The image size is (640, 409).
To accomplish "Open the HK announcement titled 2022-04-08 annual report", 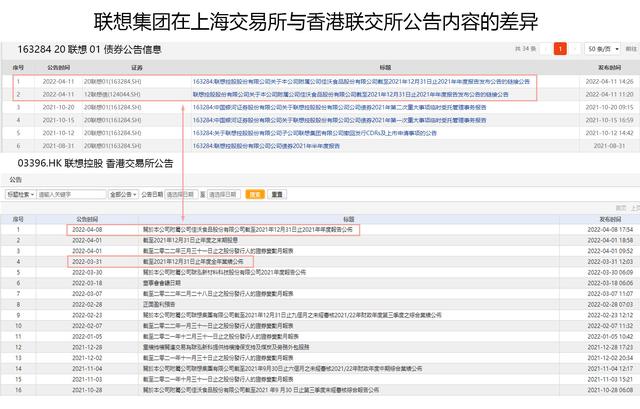I will [x=247, y=229].
